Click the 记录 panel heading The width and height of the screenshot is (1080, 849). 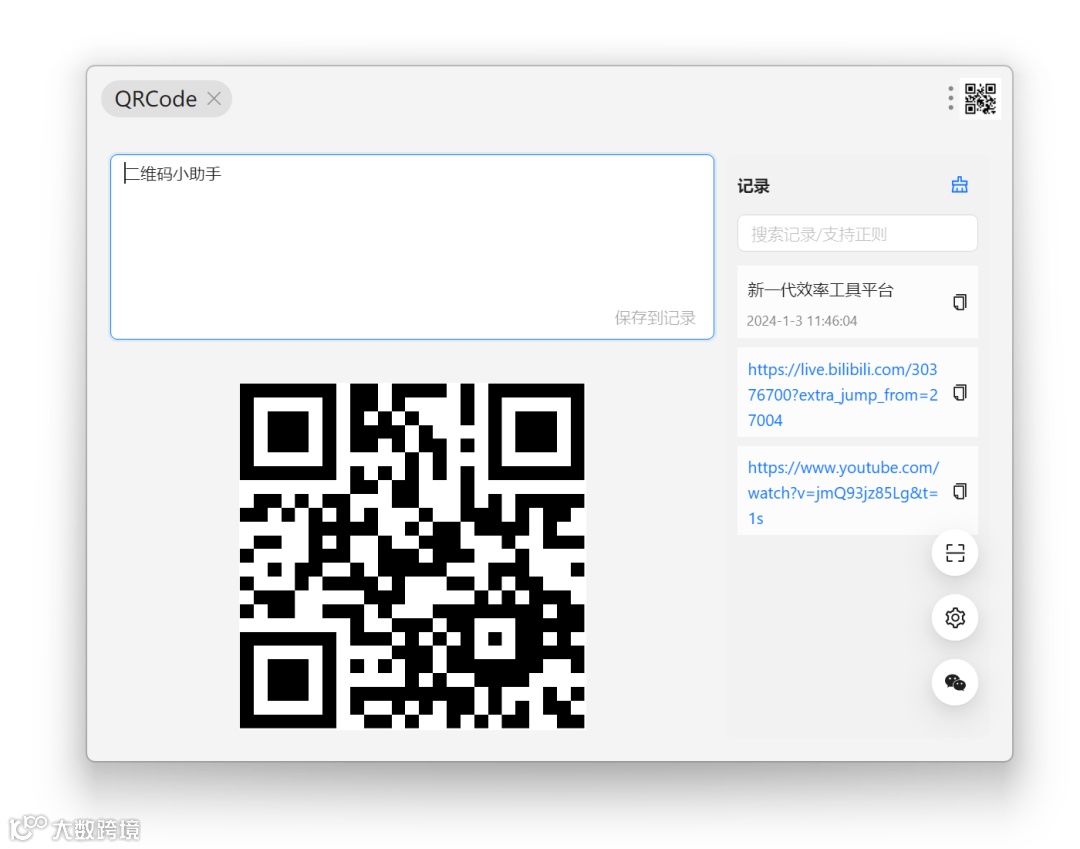click(x=754, y=186)
